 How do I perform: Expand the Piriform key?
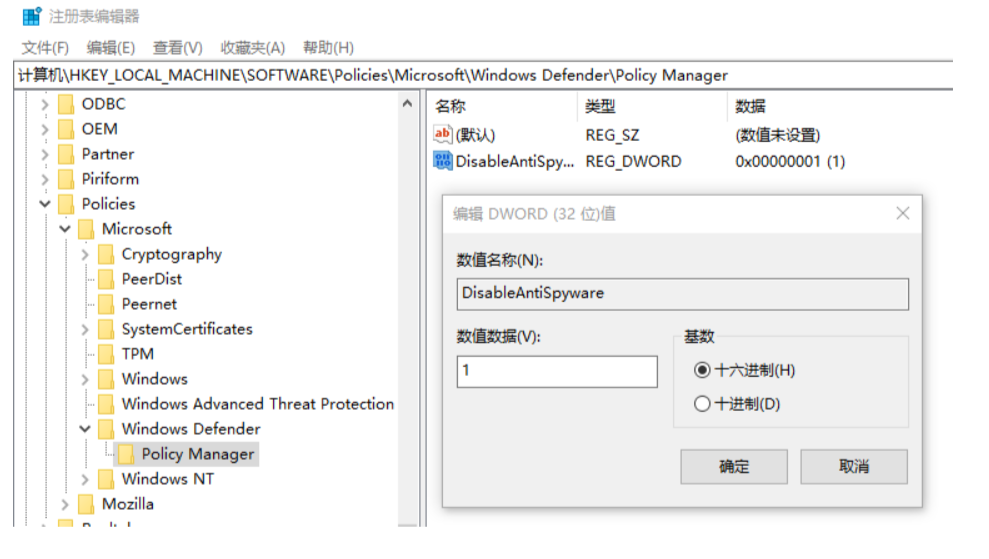[45, 179]
